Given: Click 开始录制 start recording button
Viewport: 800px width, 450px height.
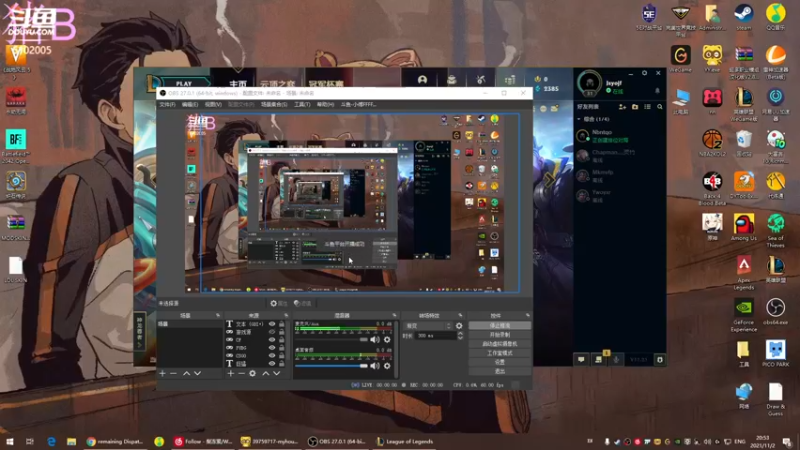Looking at the screenshot, I should click(499, 335).
